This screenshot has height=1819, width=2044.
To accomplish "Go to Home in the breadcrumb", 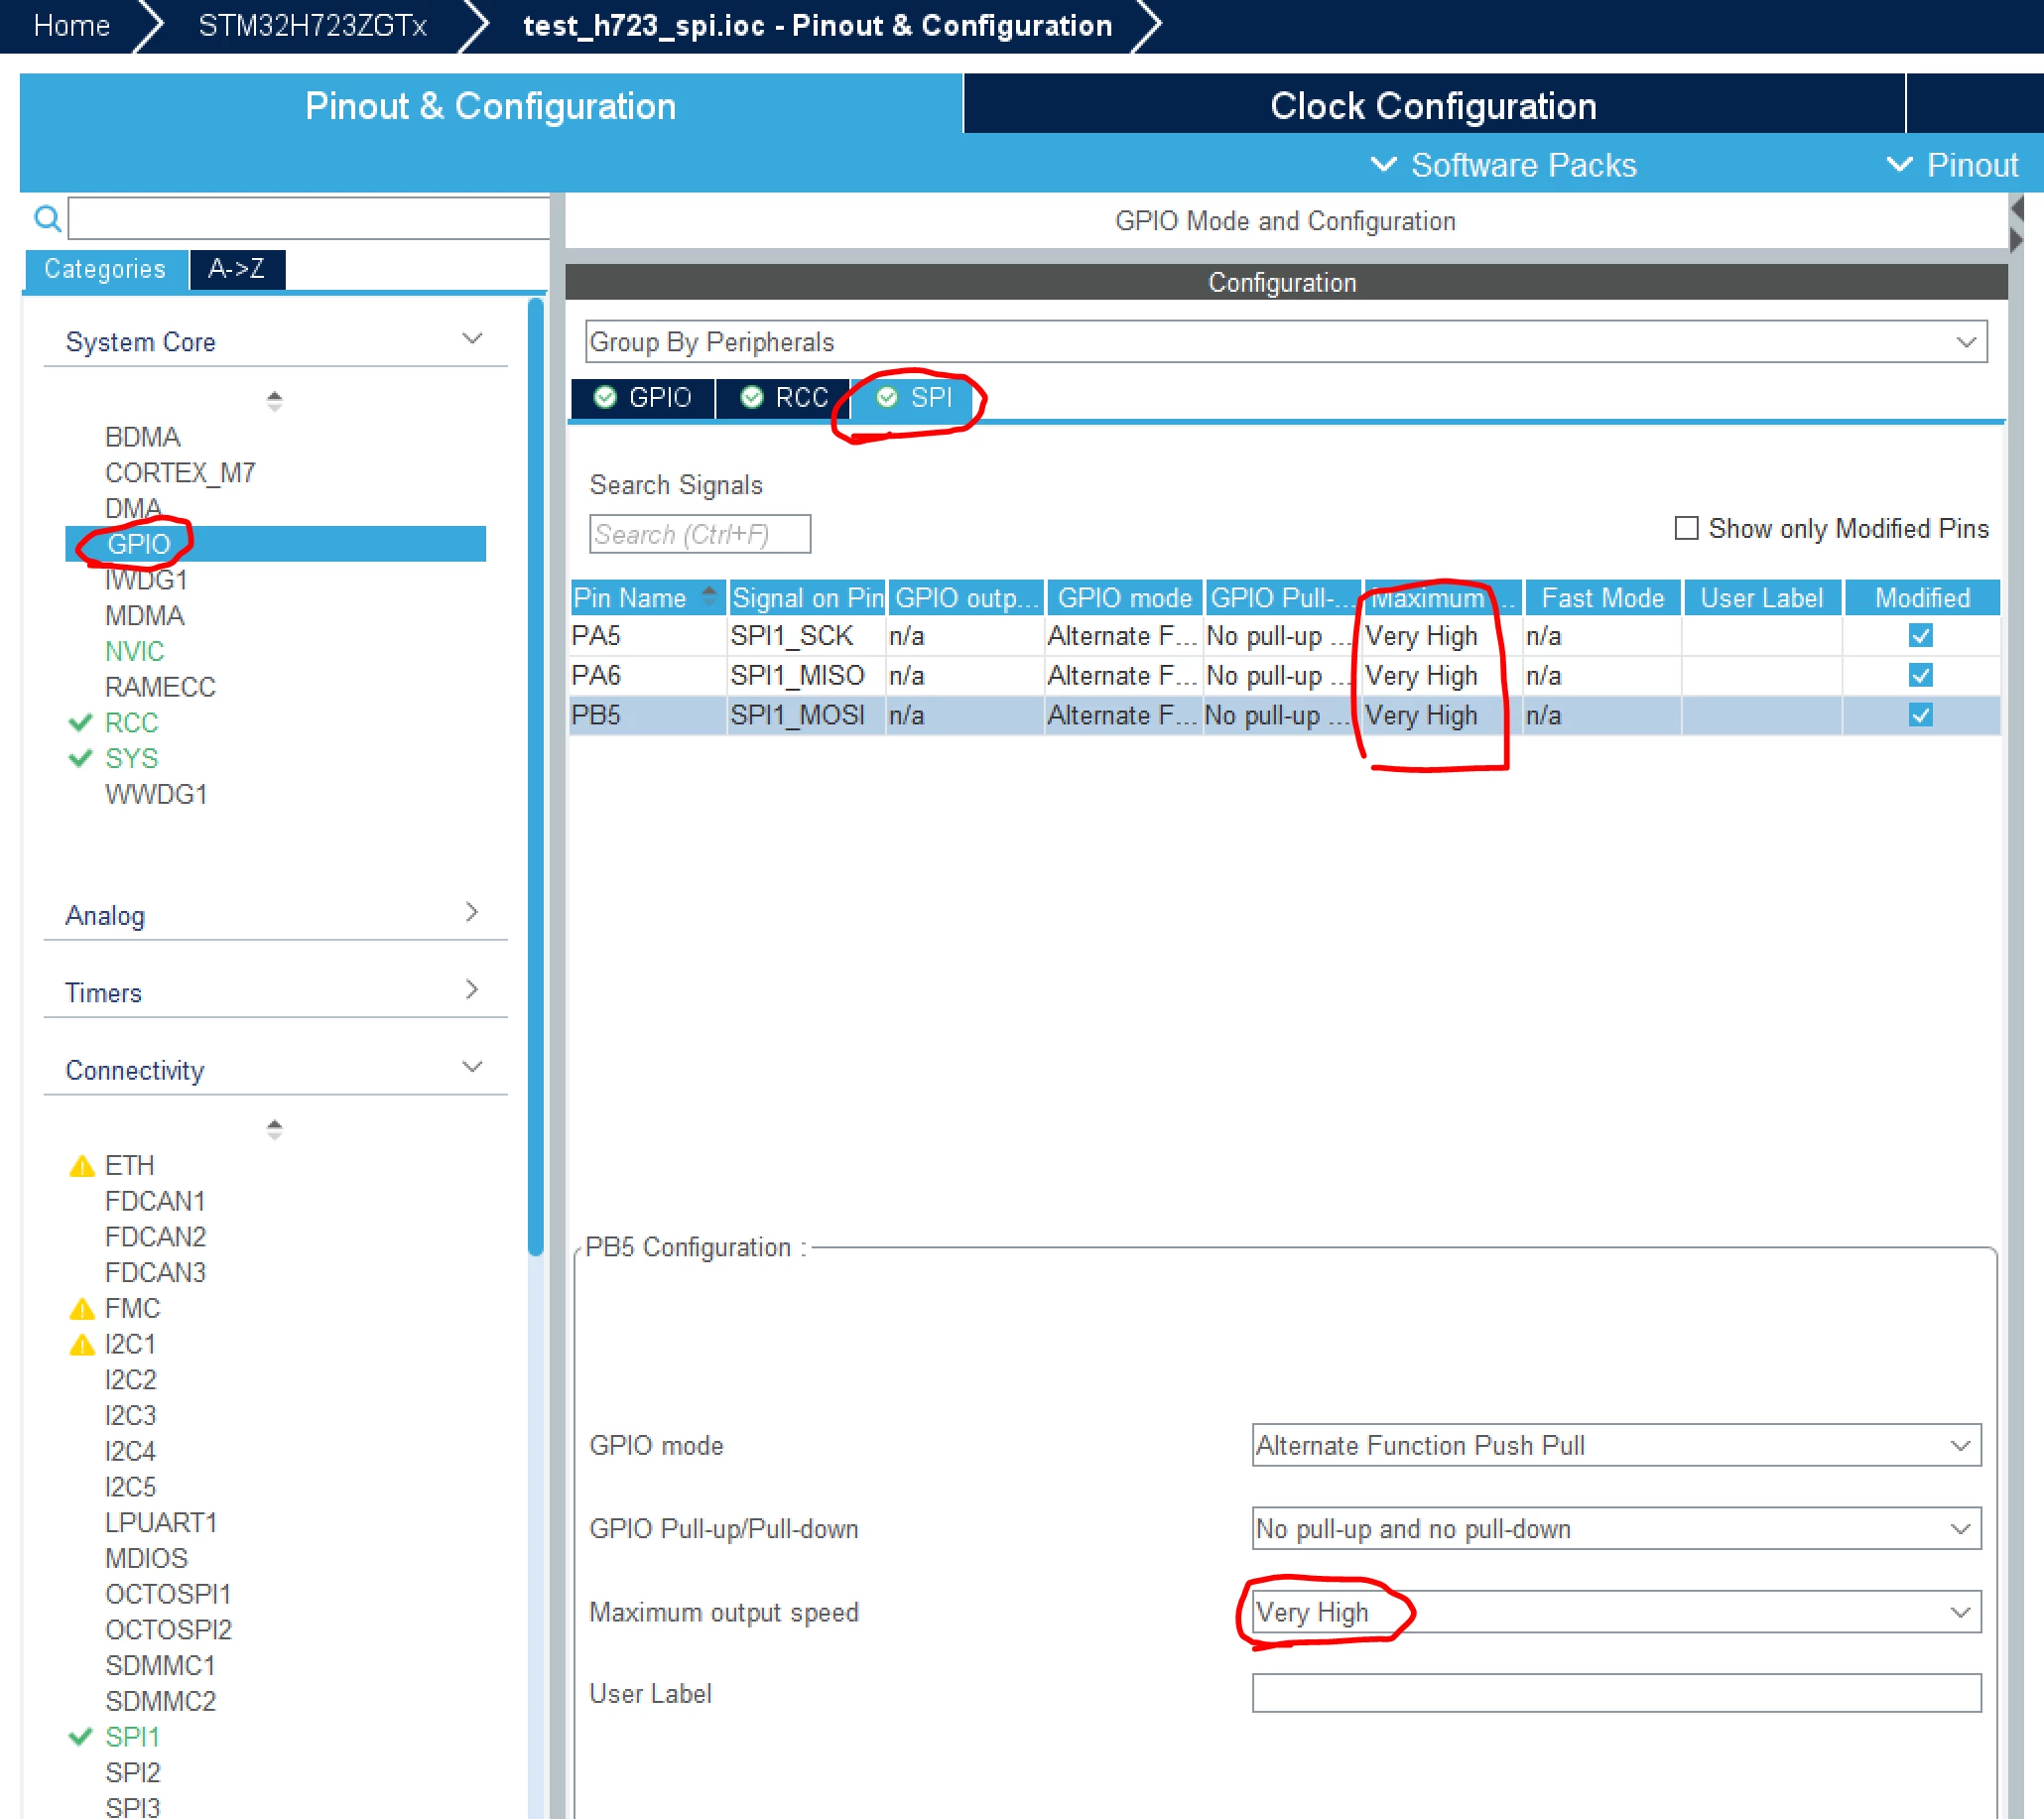I will click(x=72, y=25).
